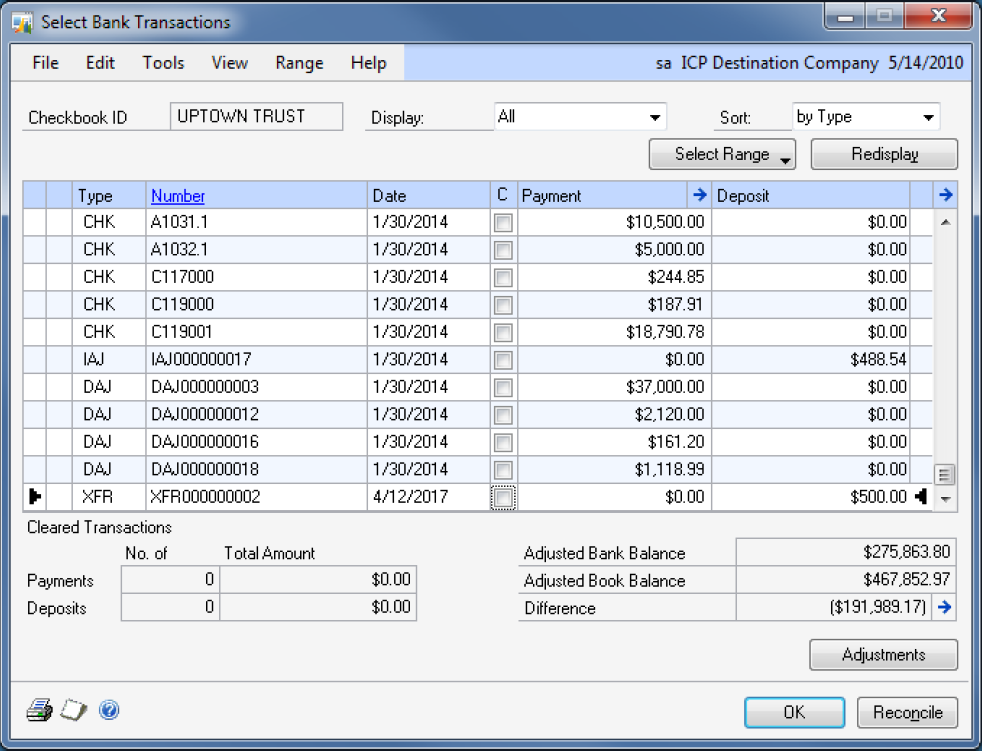
Task: Open the Tools menu
Action: (163, 63)
